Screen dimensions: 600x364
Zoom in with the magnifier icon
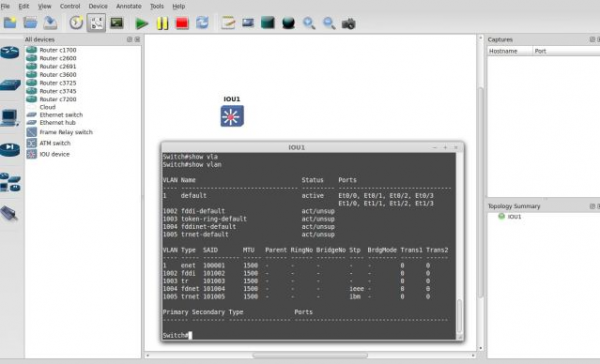point(309,24)
